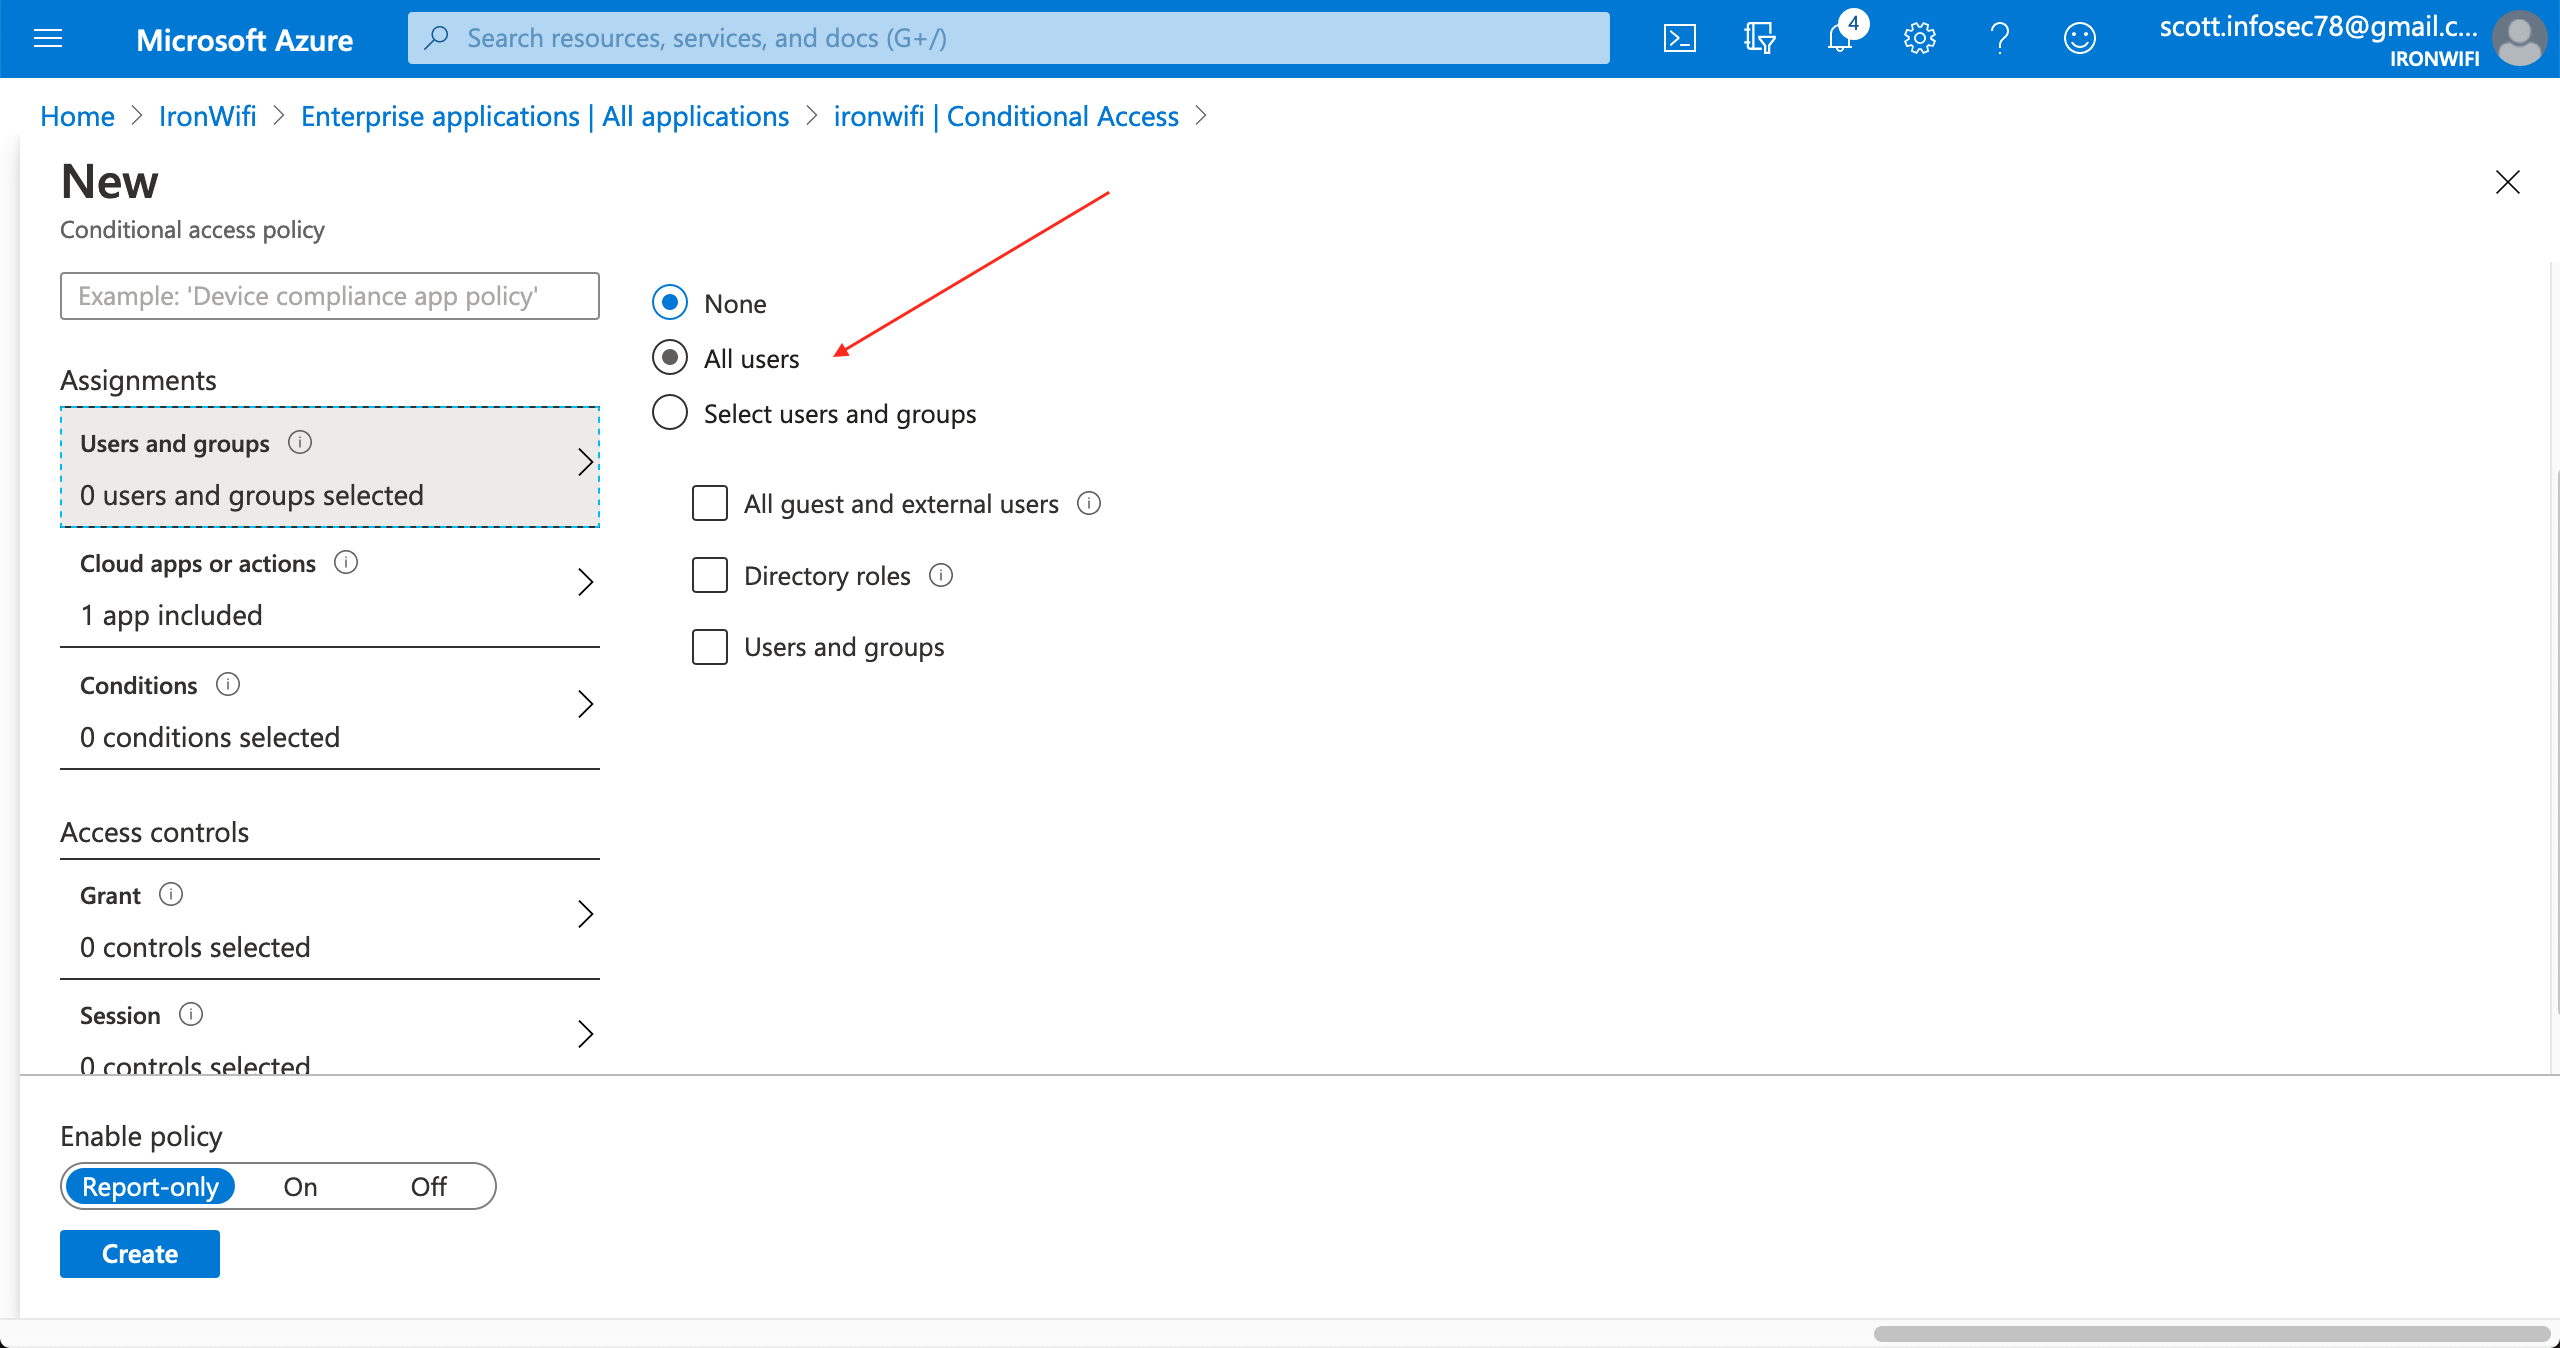Open the Directories and subscriptions filter
This screenshot has width=2560, height=1348.
click(x=1760, y=38)
